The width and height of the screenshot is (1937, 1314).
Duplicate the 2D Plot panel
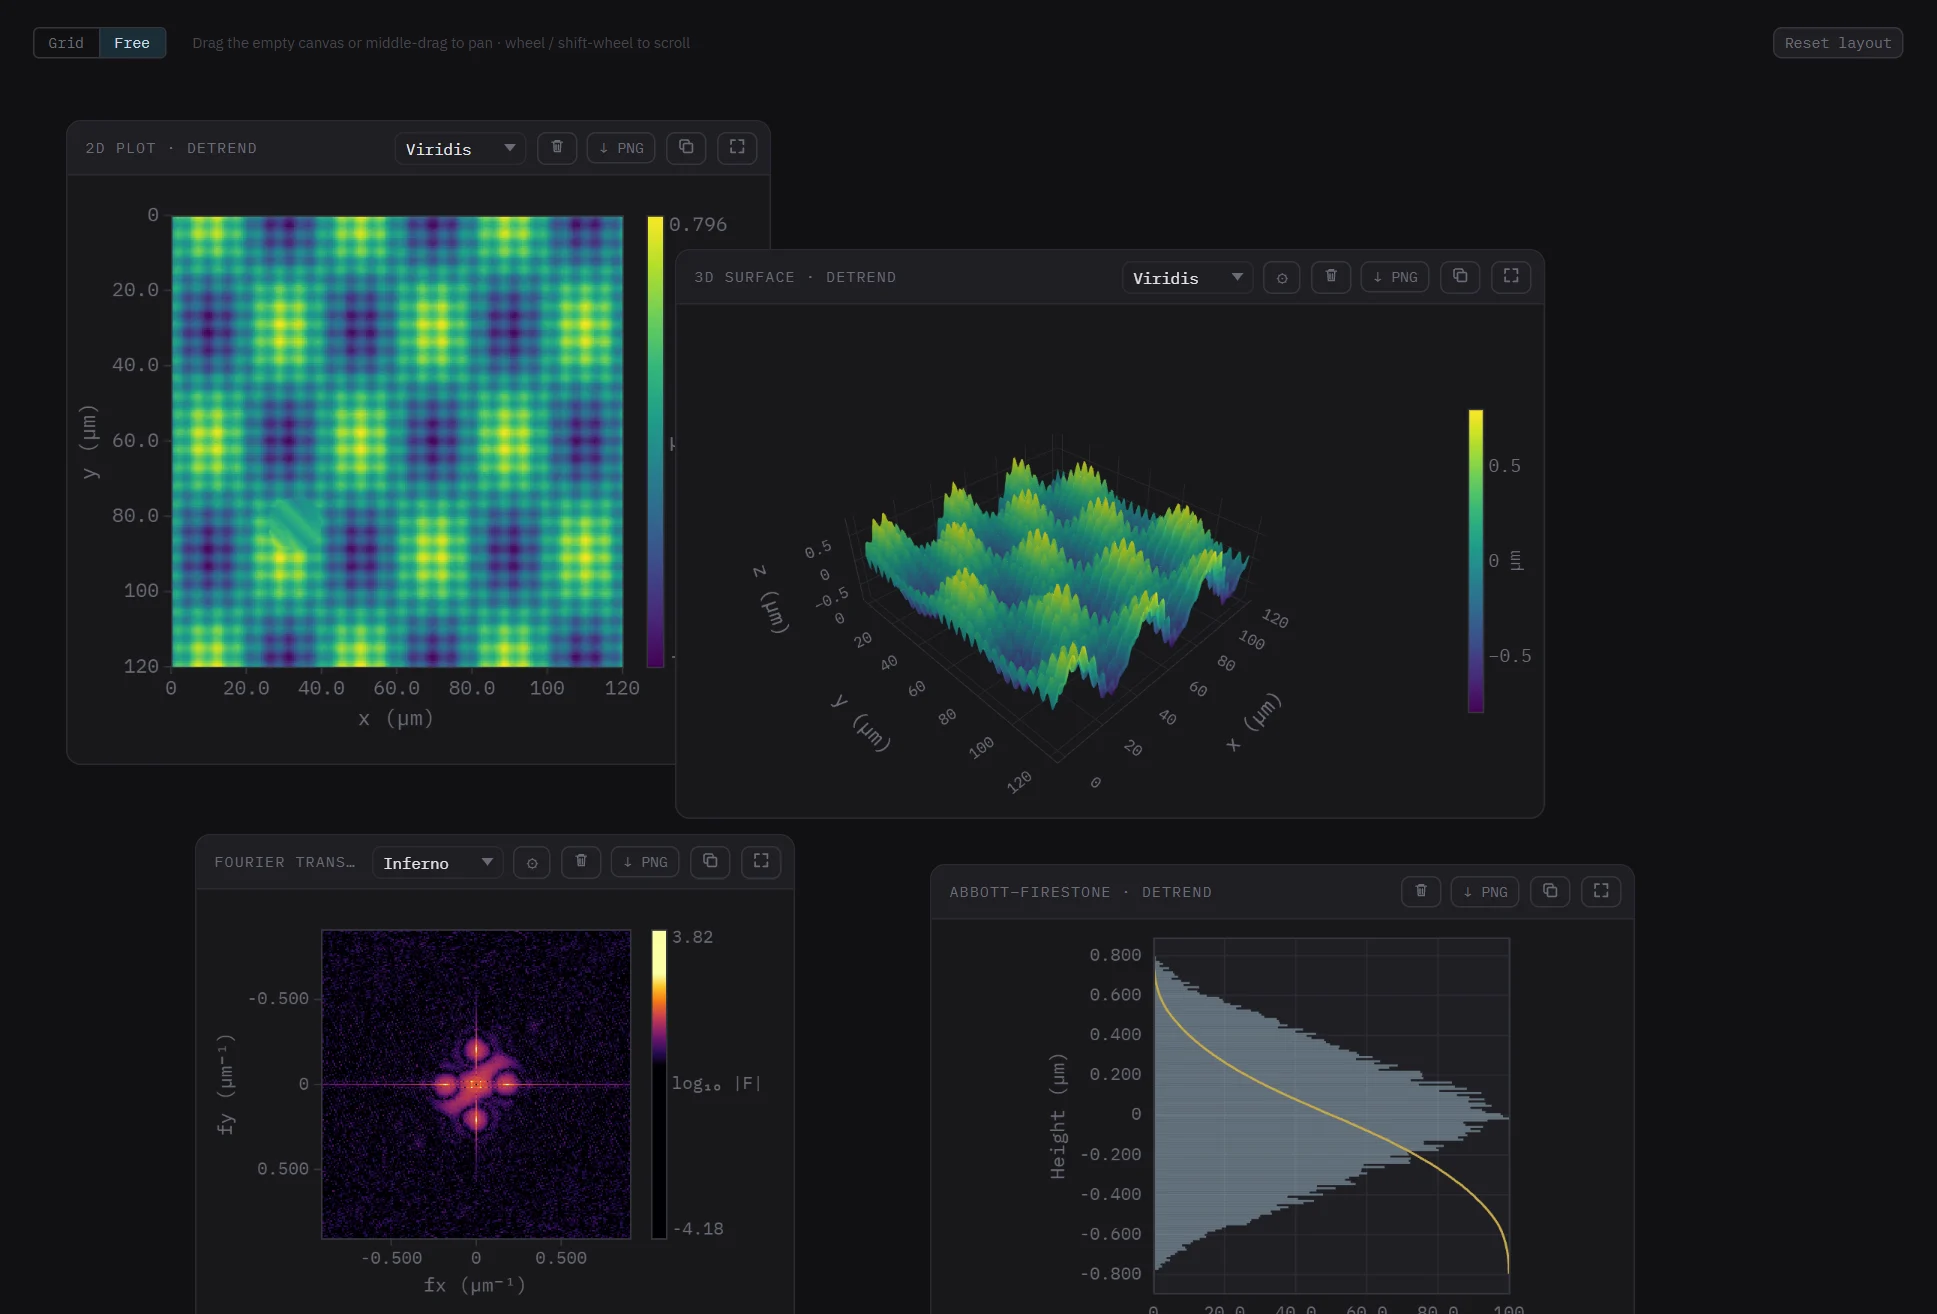point(686,148)
